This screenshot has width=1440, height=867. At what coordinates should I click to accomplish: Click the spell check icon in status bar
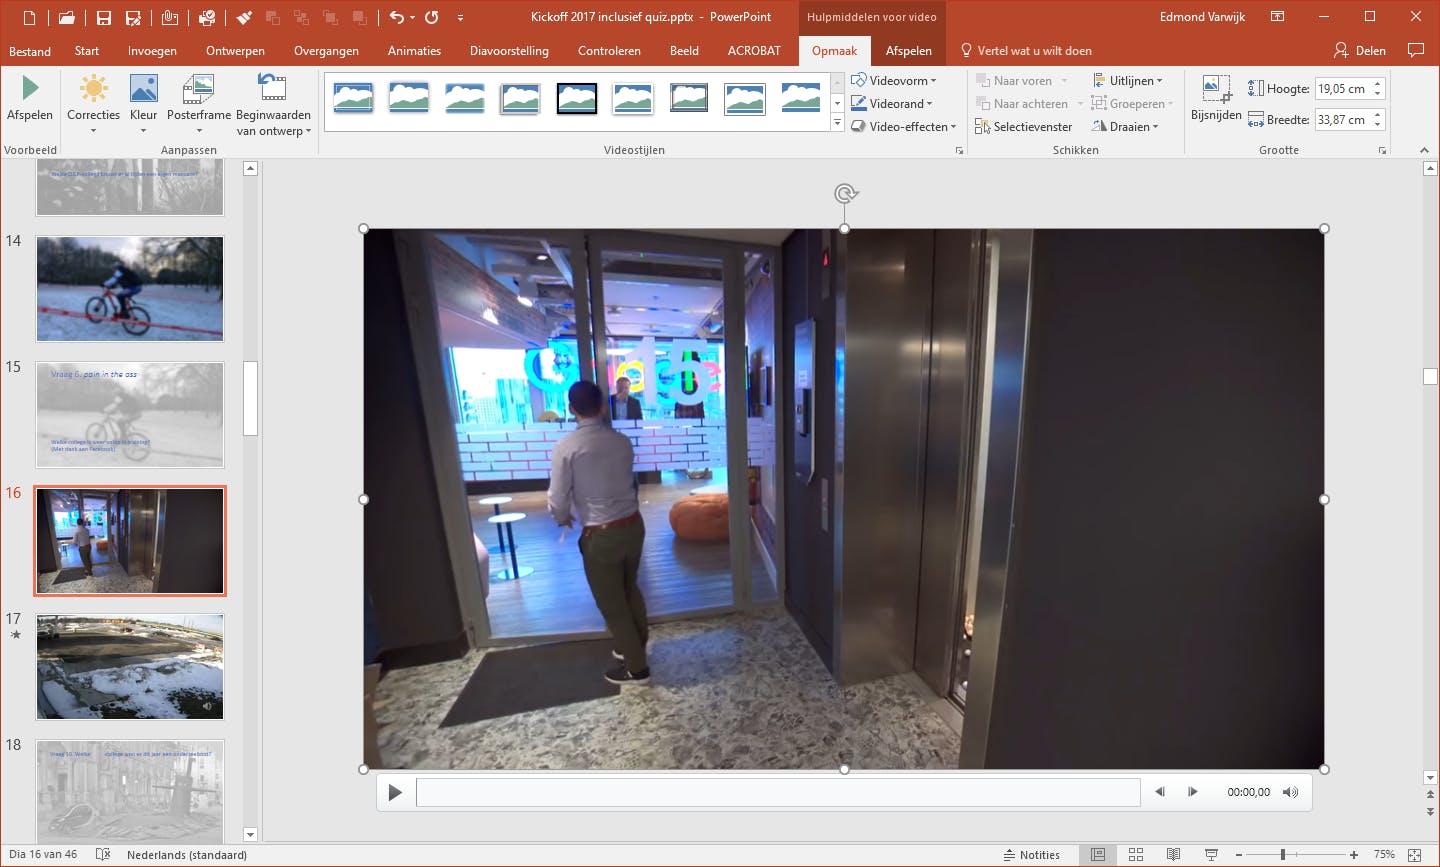point(103,855)
